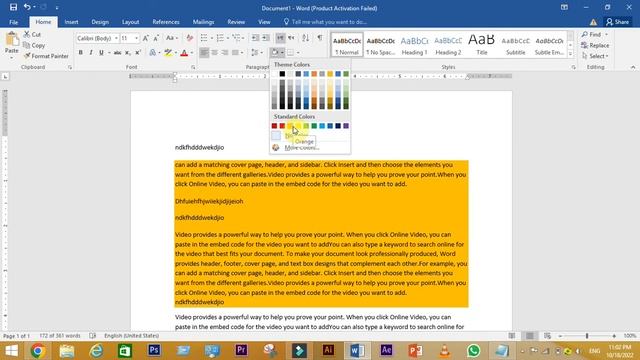Pick the Orange standard color swatch
The width and height of the screenshot is (640, 360).
click(290, 126)
